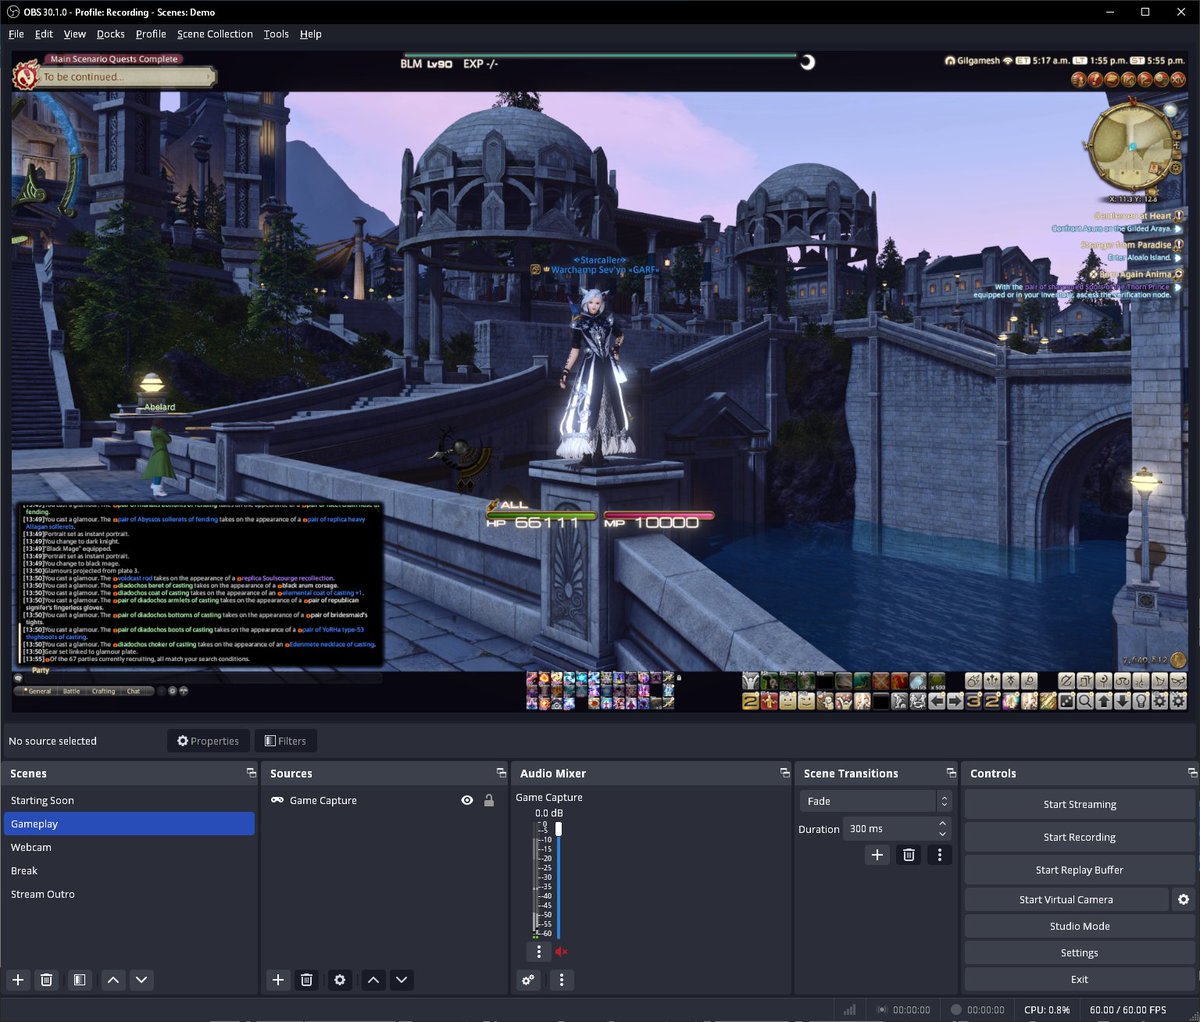
Task: Move source down in Sources list
Action: tap(401, 980)
